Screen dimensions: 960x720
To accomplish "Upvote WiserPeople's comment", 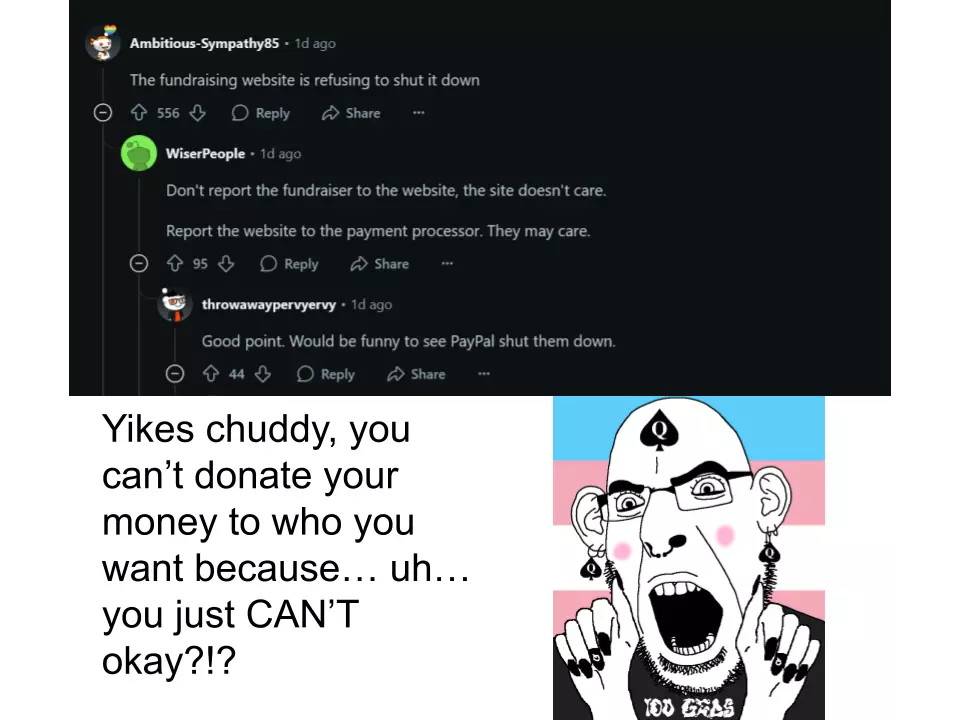I will click(175, 263).
